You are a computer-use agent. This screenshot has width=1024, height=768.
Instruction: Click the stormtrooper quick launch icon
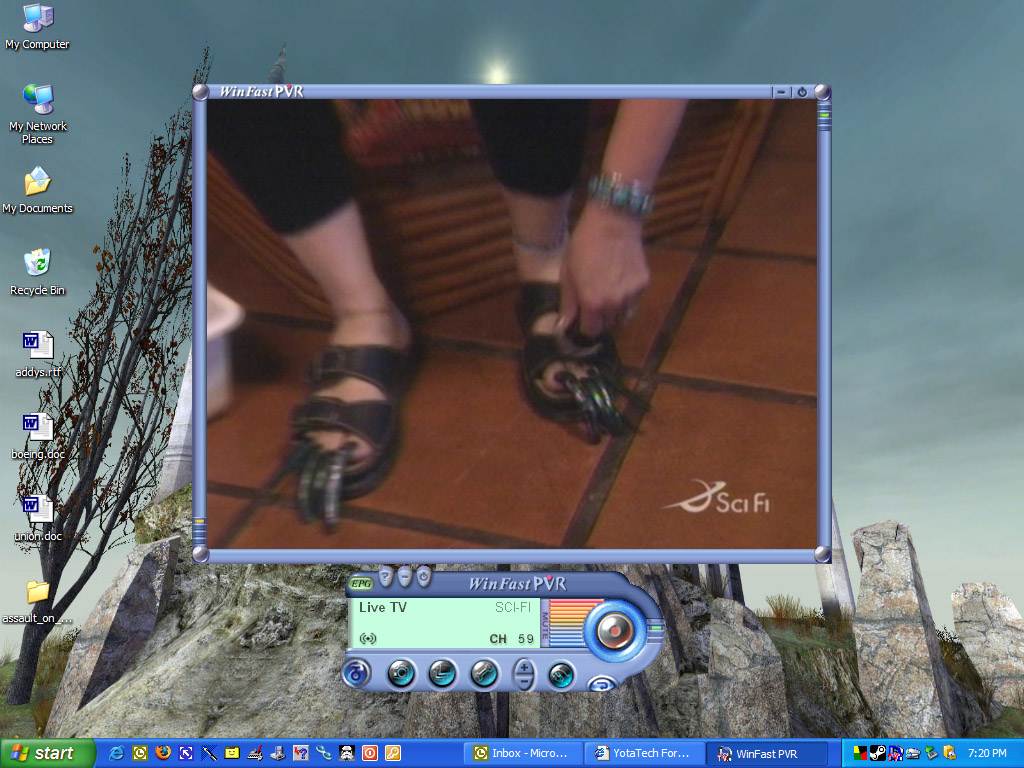pyautogui.click(x=347, y=753)
